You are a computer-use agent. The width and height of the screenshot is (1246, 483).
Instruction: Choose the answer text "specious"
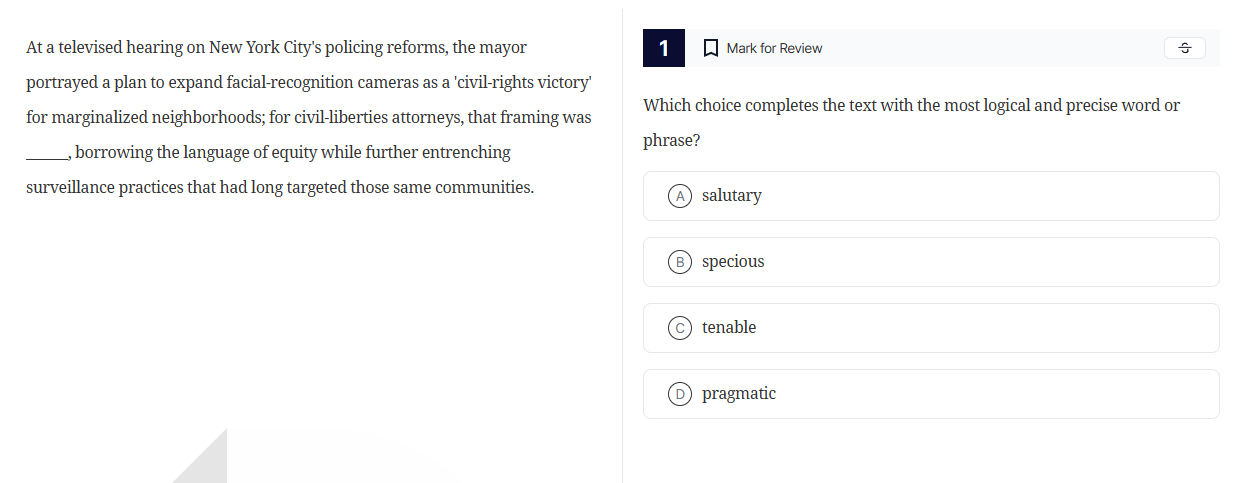tap(733, 262)
